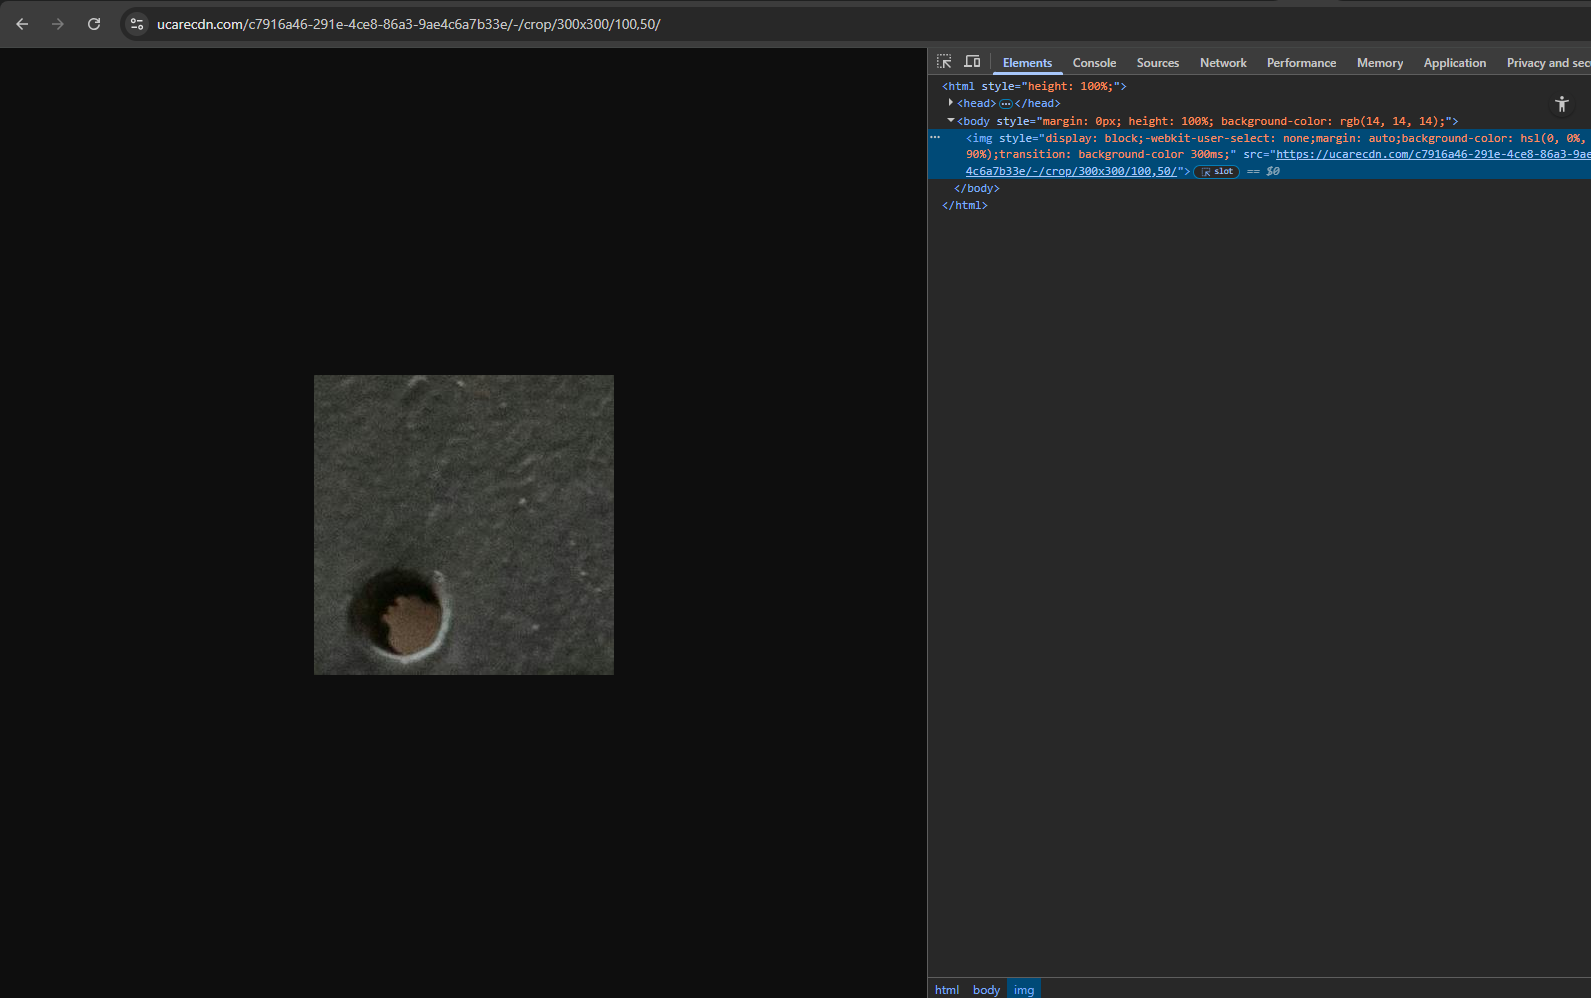
Task: Switch to the Application tab
Action: pyautogui.click(x=1454, y=63)
